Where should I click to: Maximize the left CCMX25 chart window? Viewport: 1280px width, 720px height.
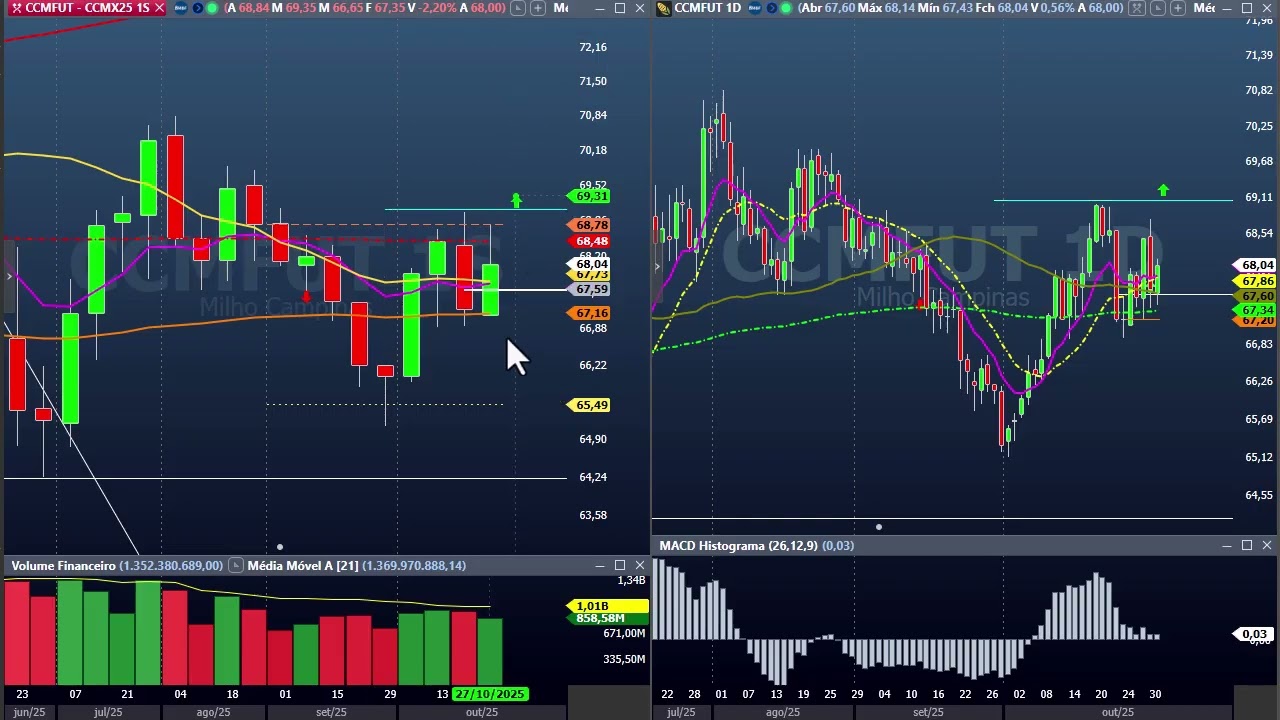[x=620, y=8]
